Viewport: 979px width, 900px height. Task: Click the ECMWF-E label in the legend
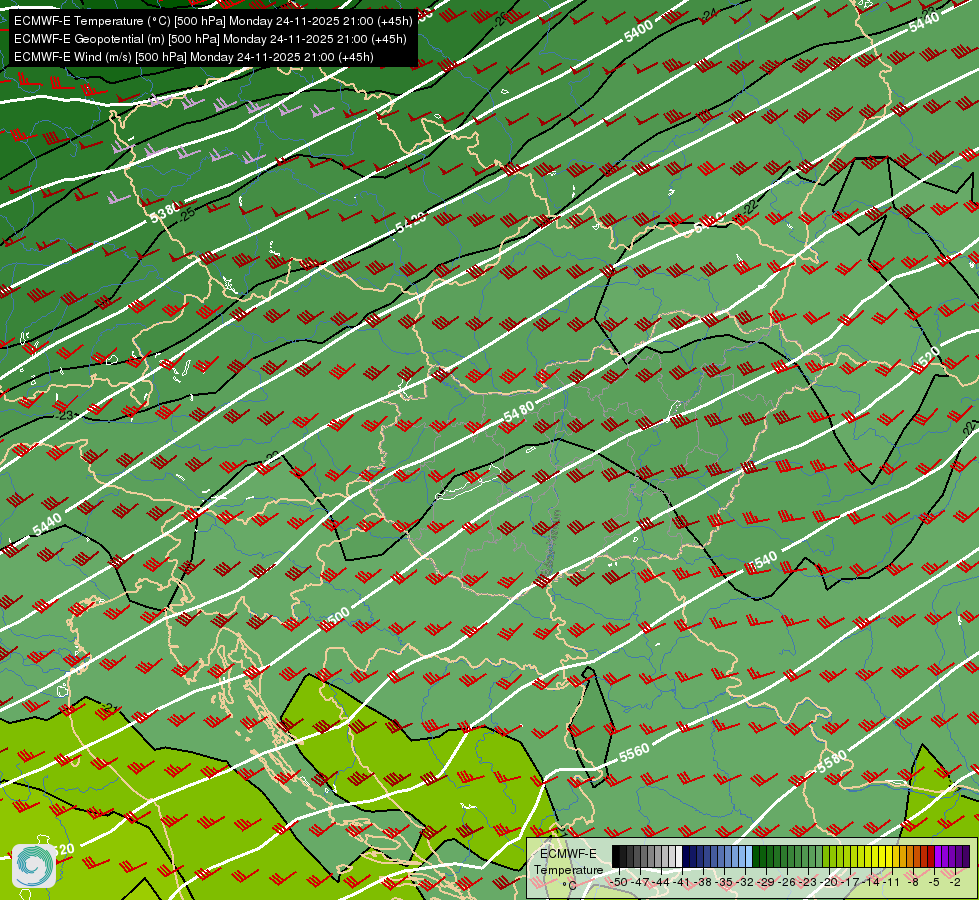click(568, 854)
